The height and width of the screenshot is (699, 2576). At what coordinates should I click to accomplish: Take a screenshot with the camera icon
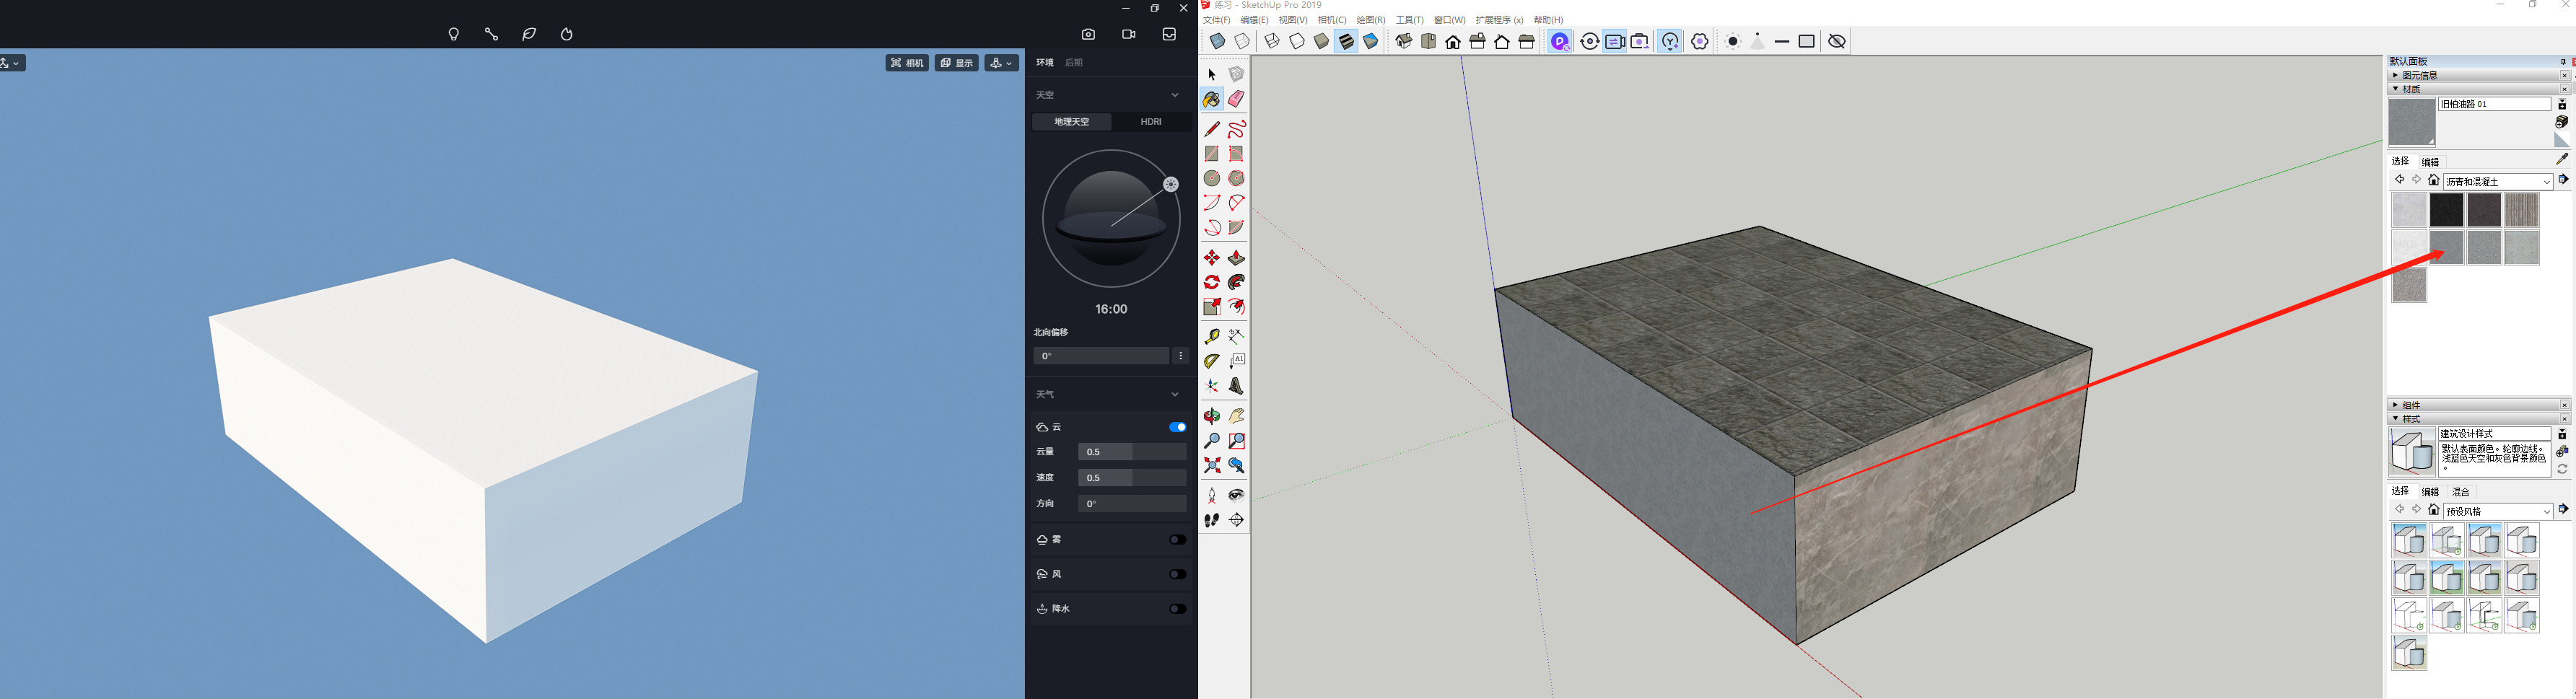tap(1088, 35)
